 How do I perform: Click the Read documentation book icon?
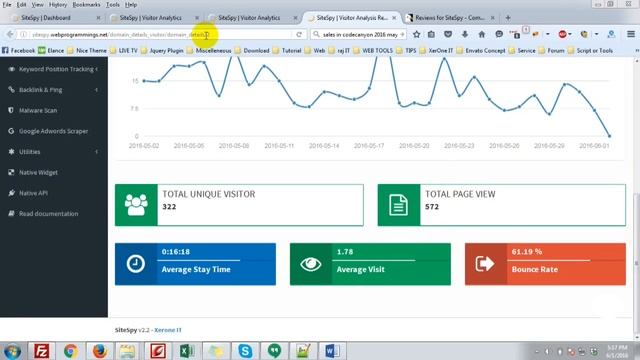point(11,213)
